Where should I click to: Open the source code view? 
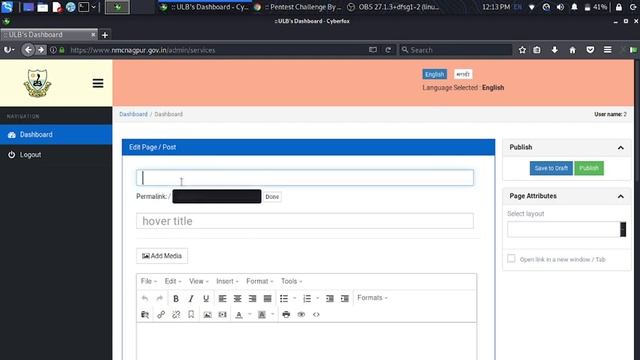(x=316, y=314)
